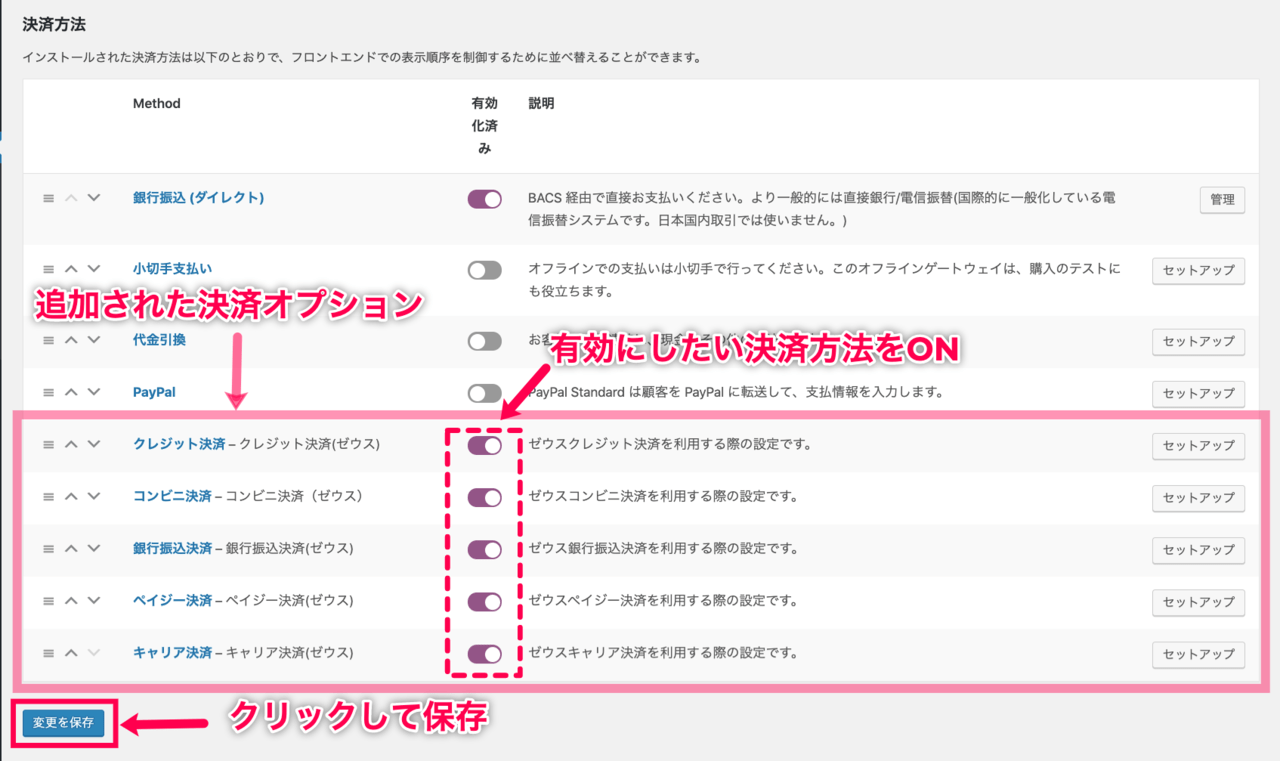
Task: Move 銀行振込決済 up with arrow
Action: point(71,548)
